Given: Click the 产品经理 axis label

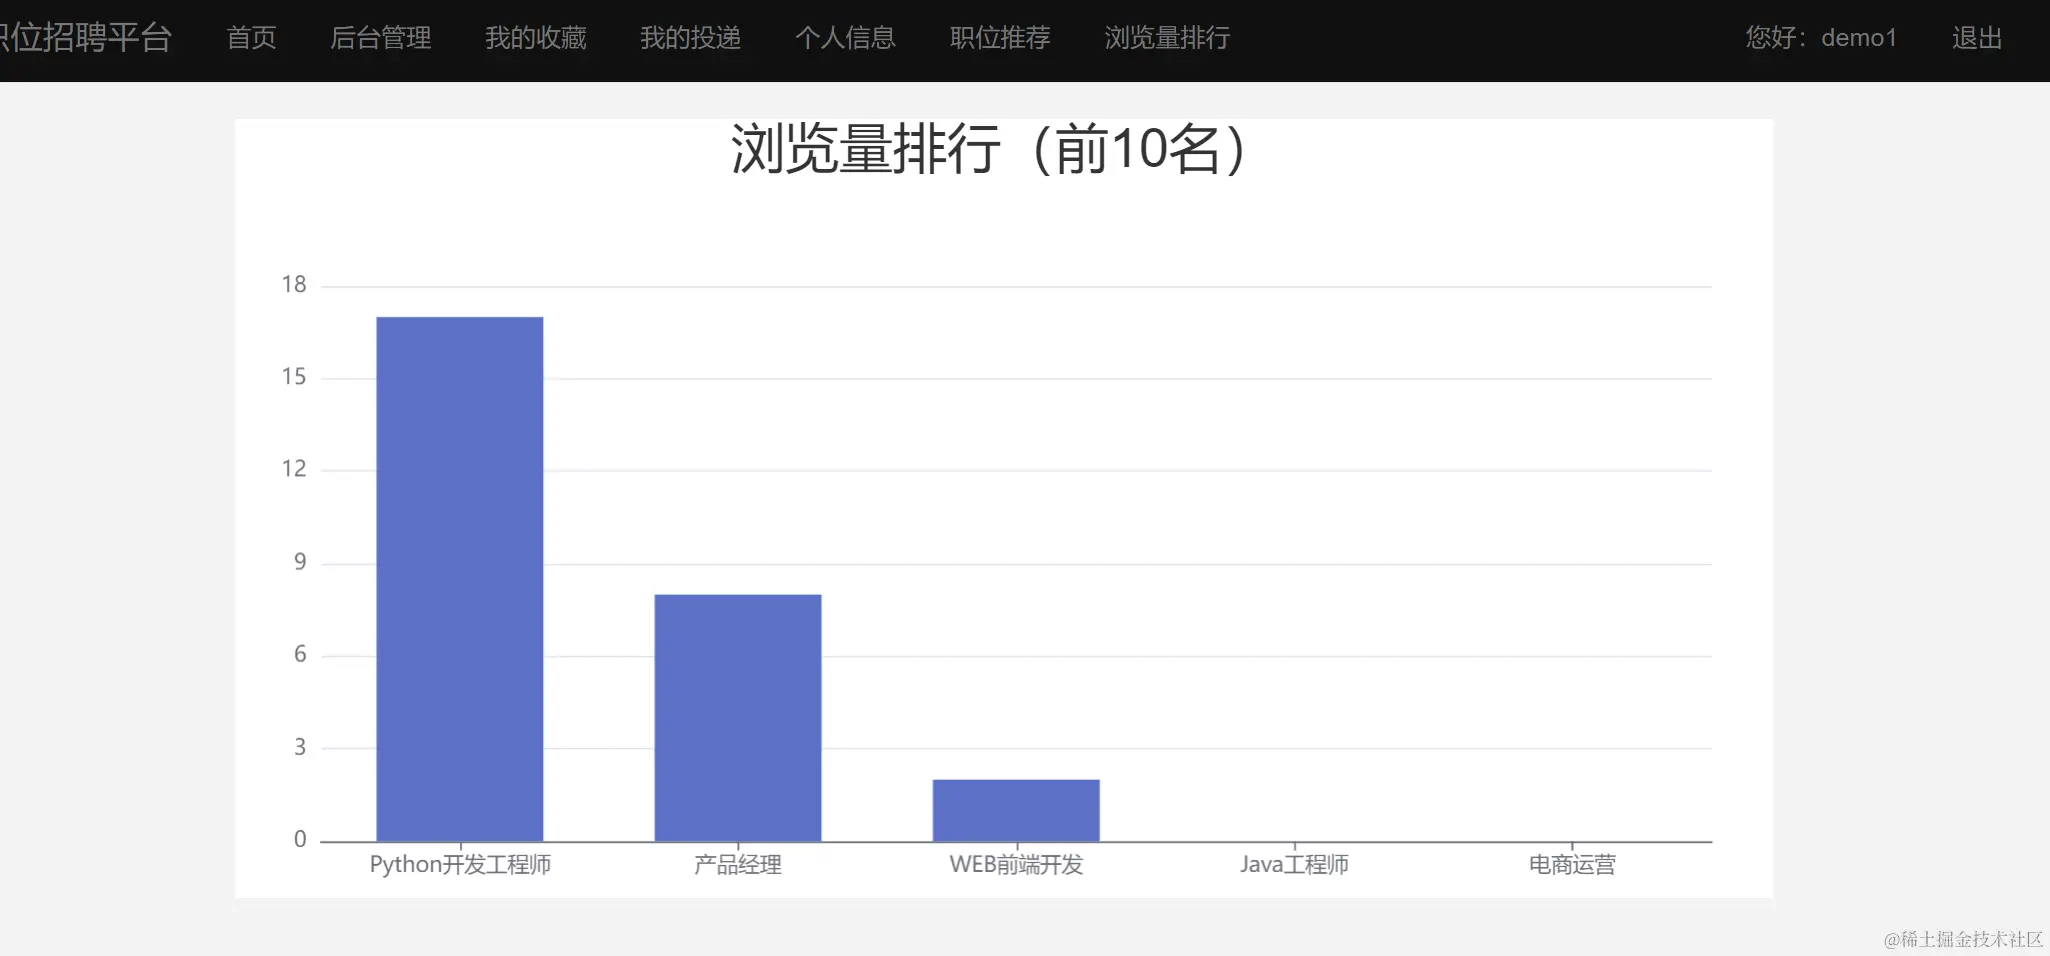Looking at the screenshot, I should pyautogui.click(x=738, y=865).
